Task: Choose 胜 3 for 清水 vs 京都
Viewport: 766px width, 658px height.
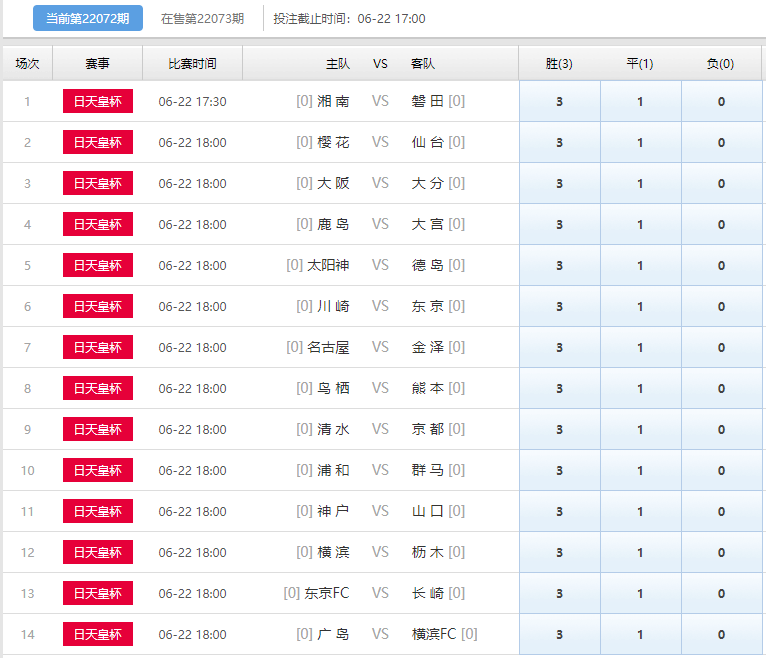Action: pos(560,430)
